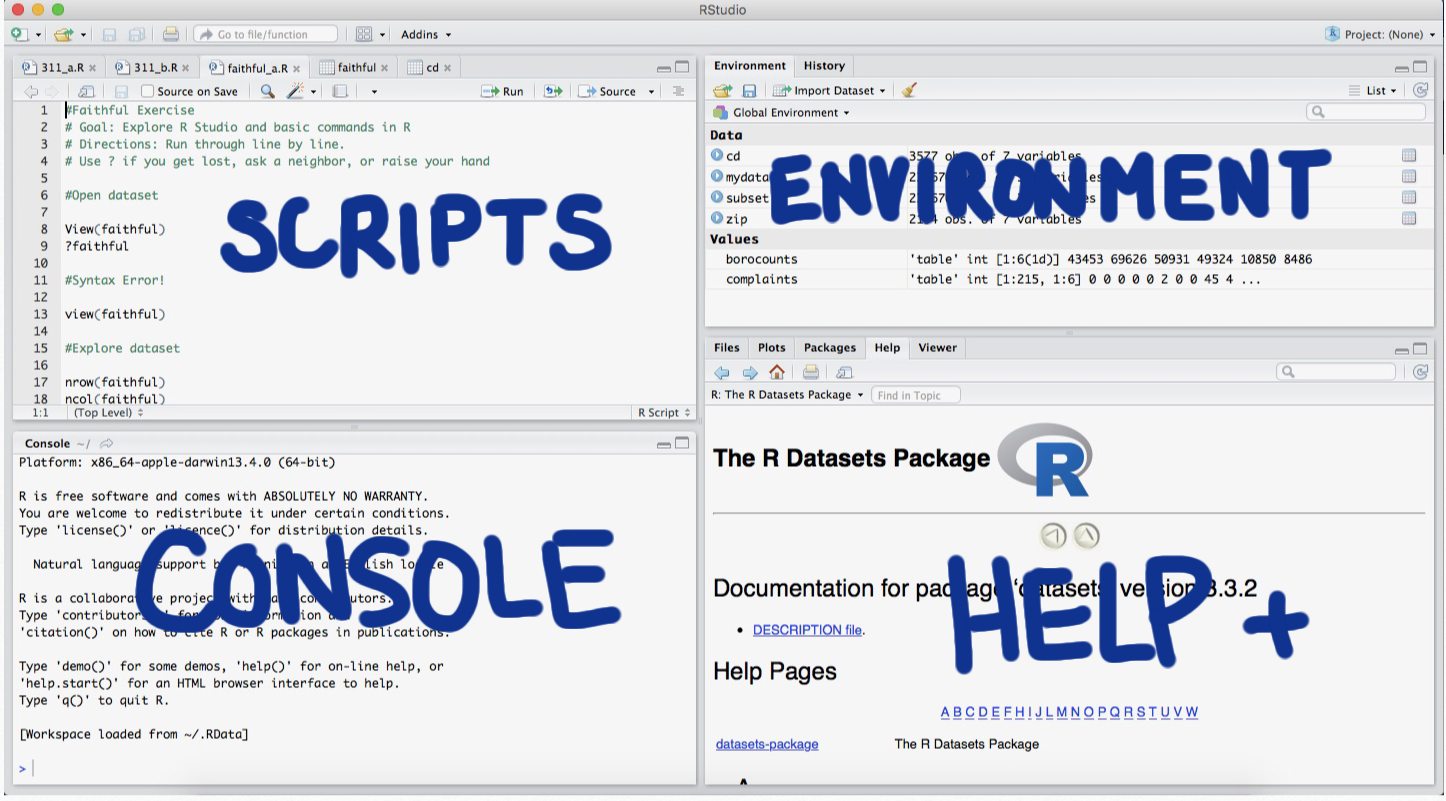Image resolution: width=1446 pixels, height=801 pixels.
Task: Expand the zip data object arrow
Action: (x=717, y=218)
